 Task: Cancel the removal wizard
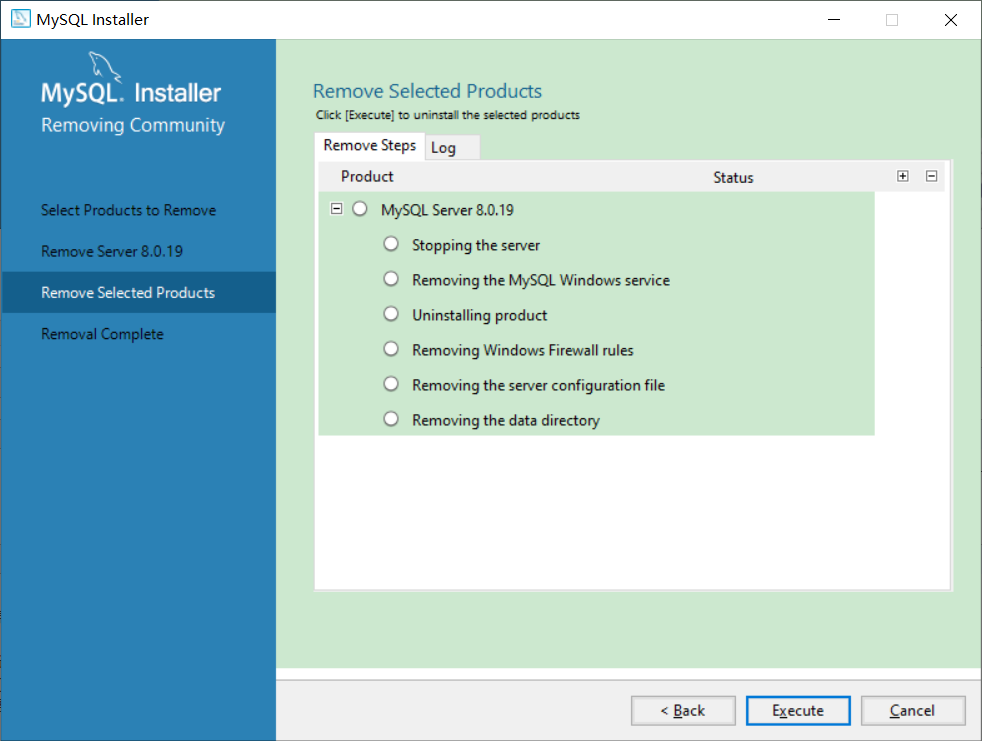pyautogui.click(x=912, y=710)
